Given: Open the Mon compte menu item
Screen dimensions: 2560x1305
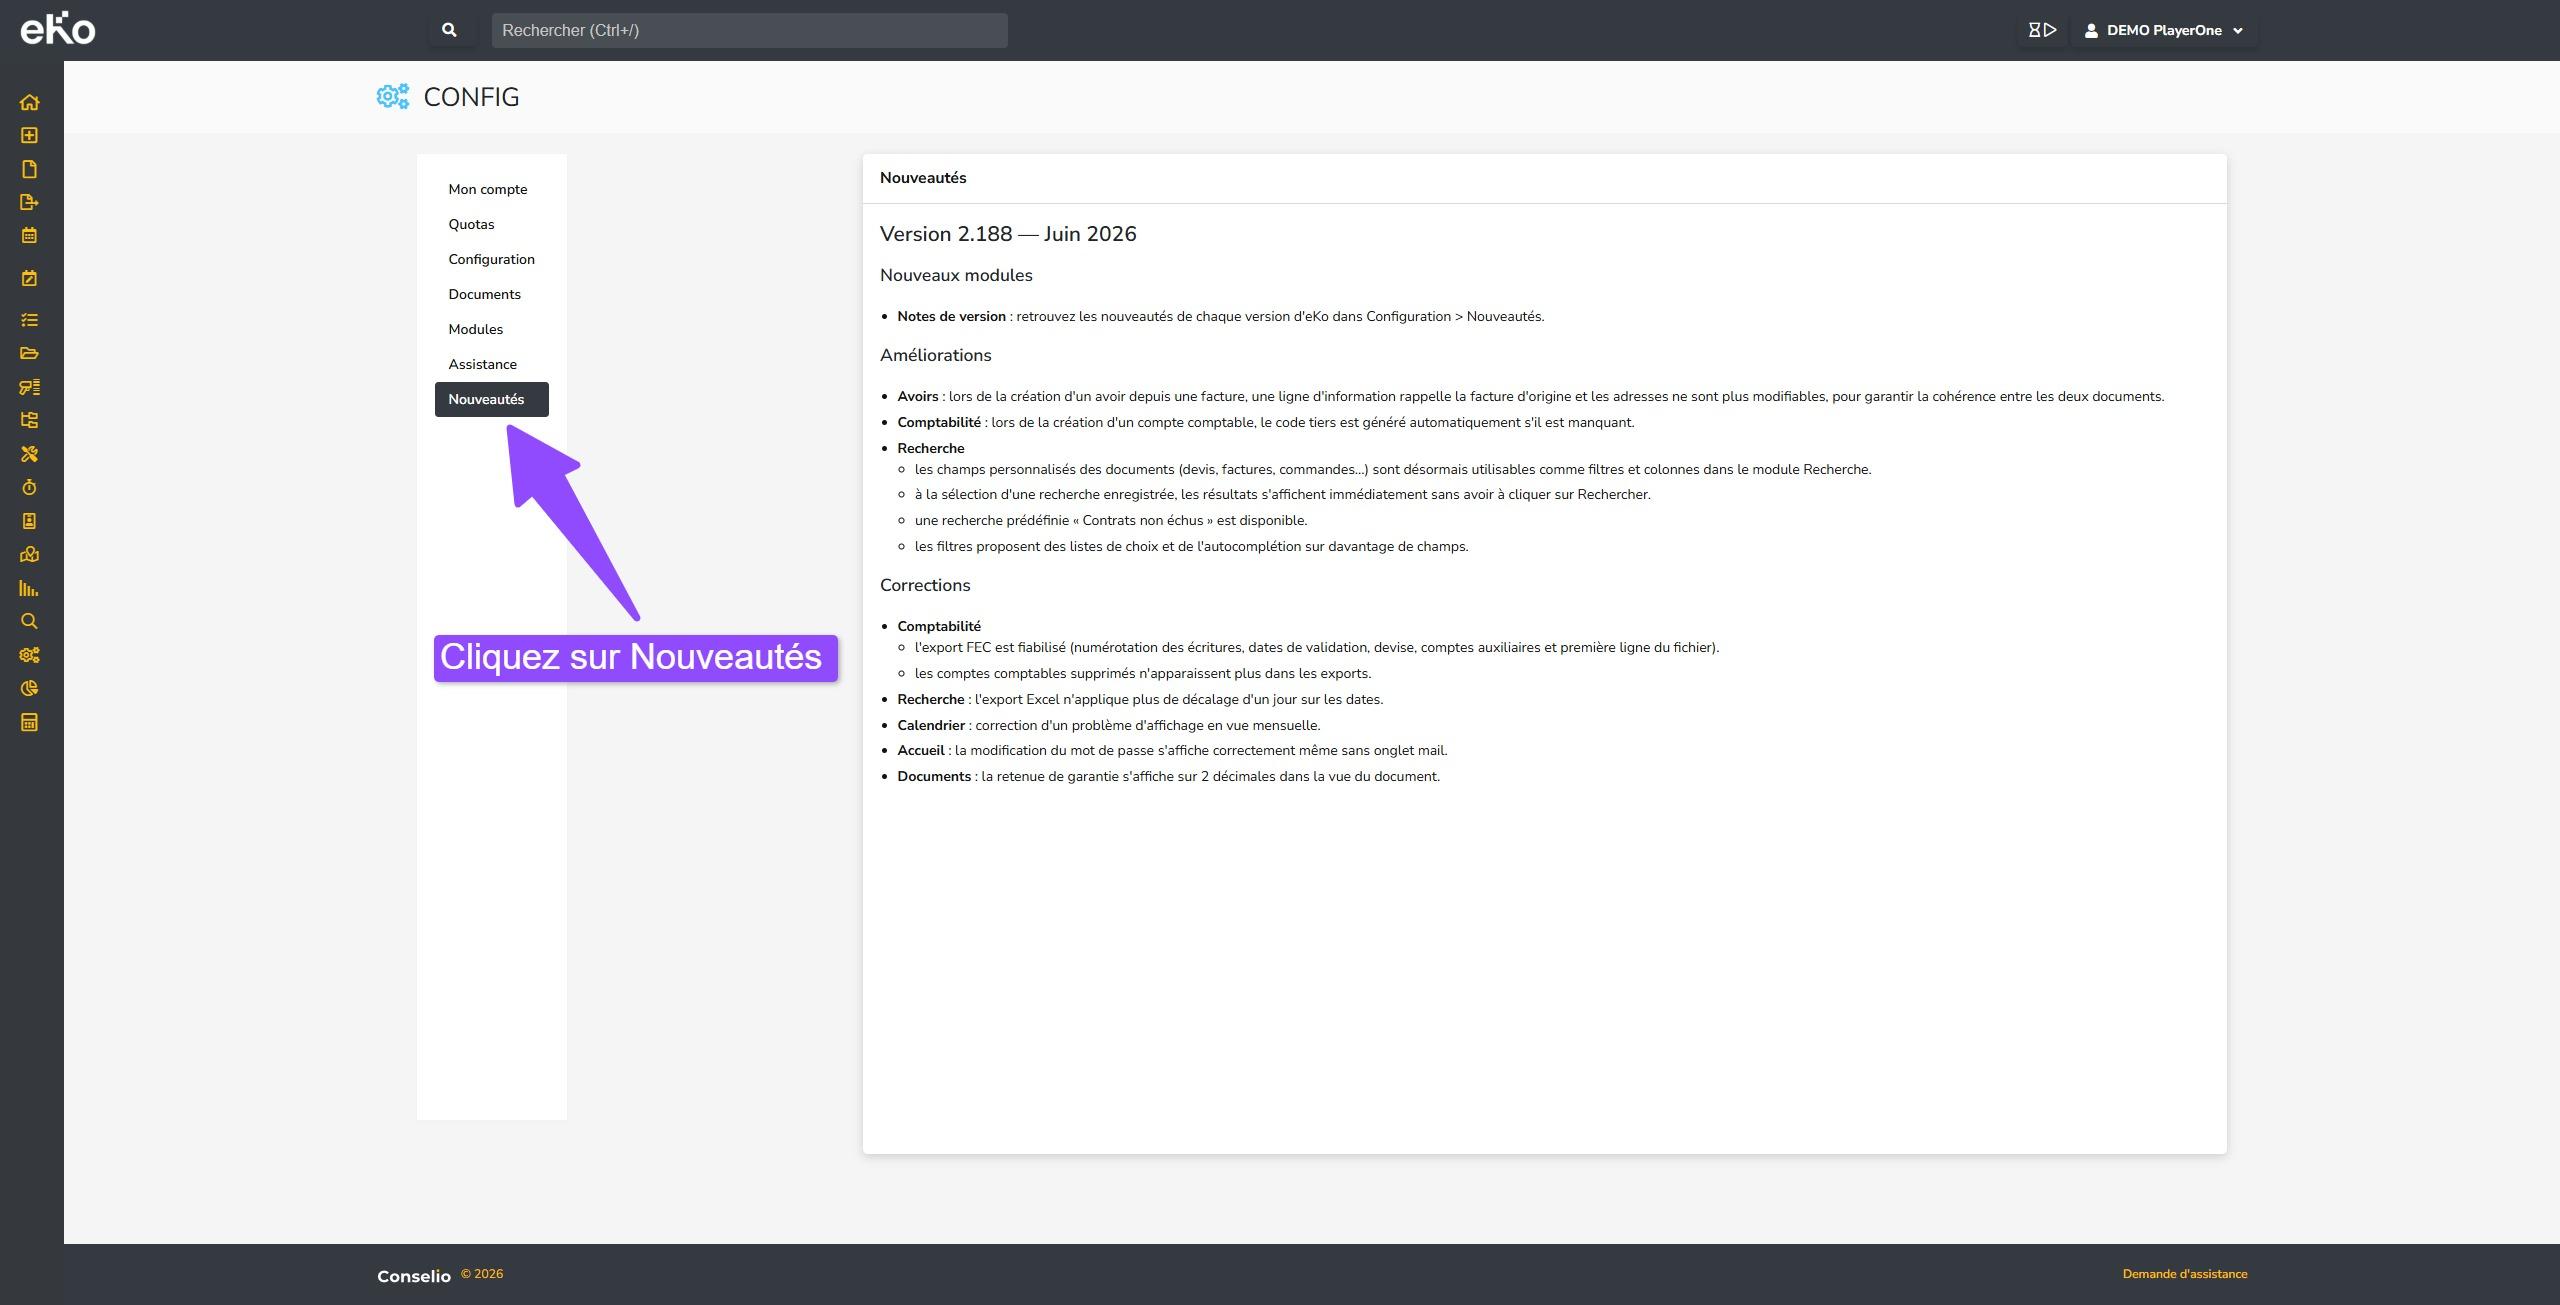Looking at the screenshot, I should click(x=488, y=189).
